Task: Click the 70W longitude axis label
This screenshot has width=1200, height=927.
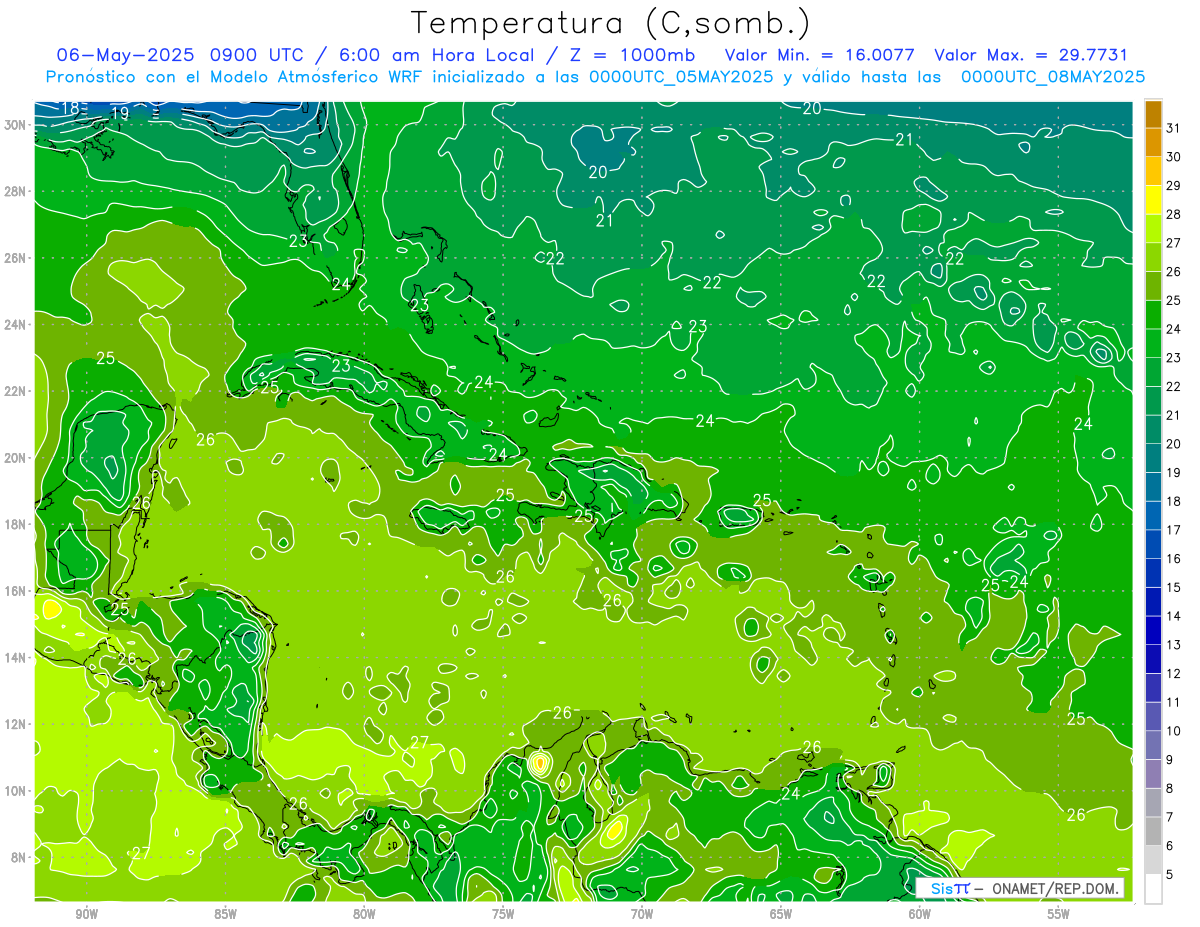Action: pyautogui.click(x=642, y=914)
